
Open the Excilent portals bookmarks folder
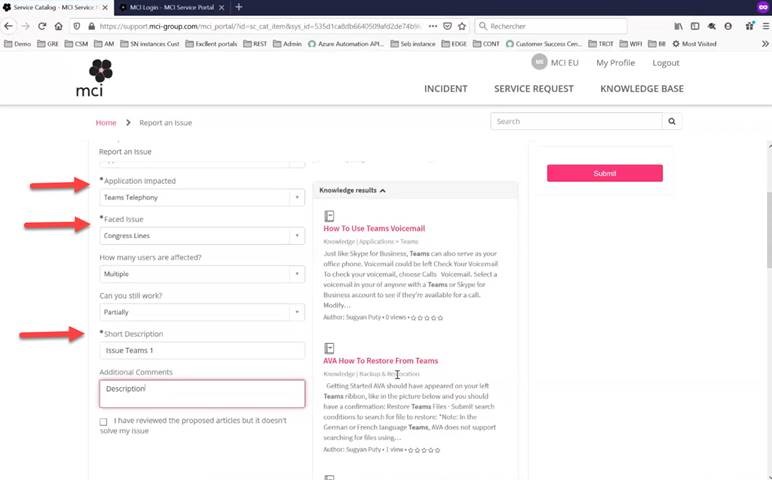click(211, 44)
